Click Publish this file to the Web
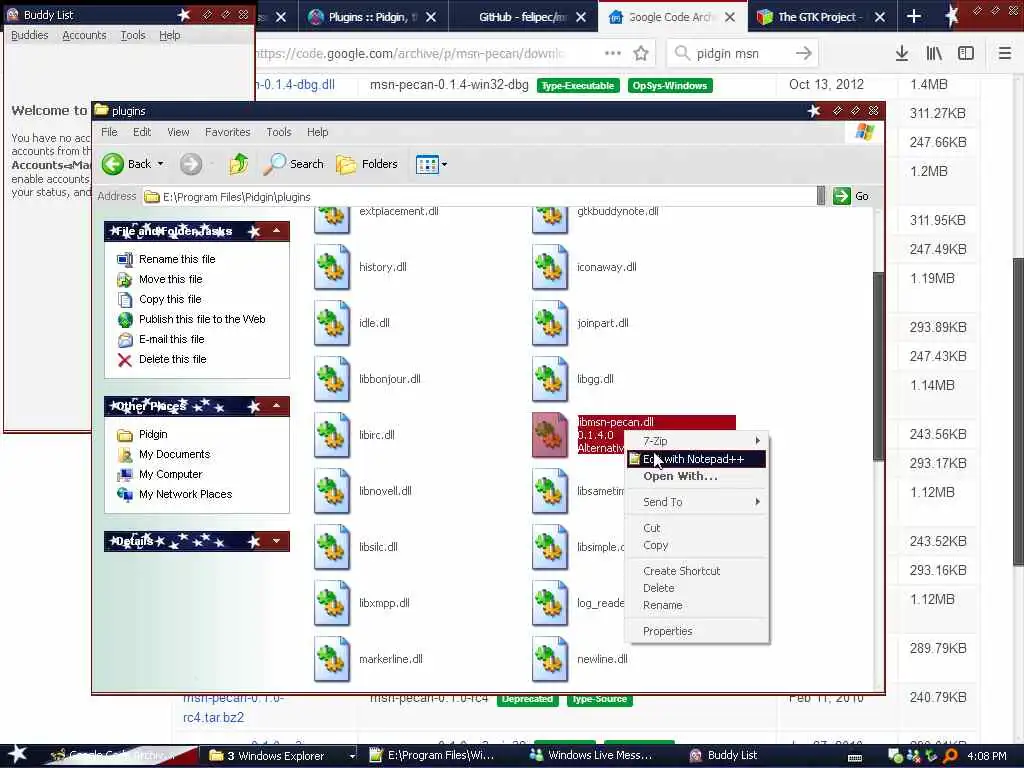 (x=202, y=319)
